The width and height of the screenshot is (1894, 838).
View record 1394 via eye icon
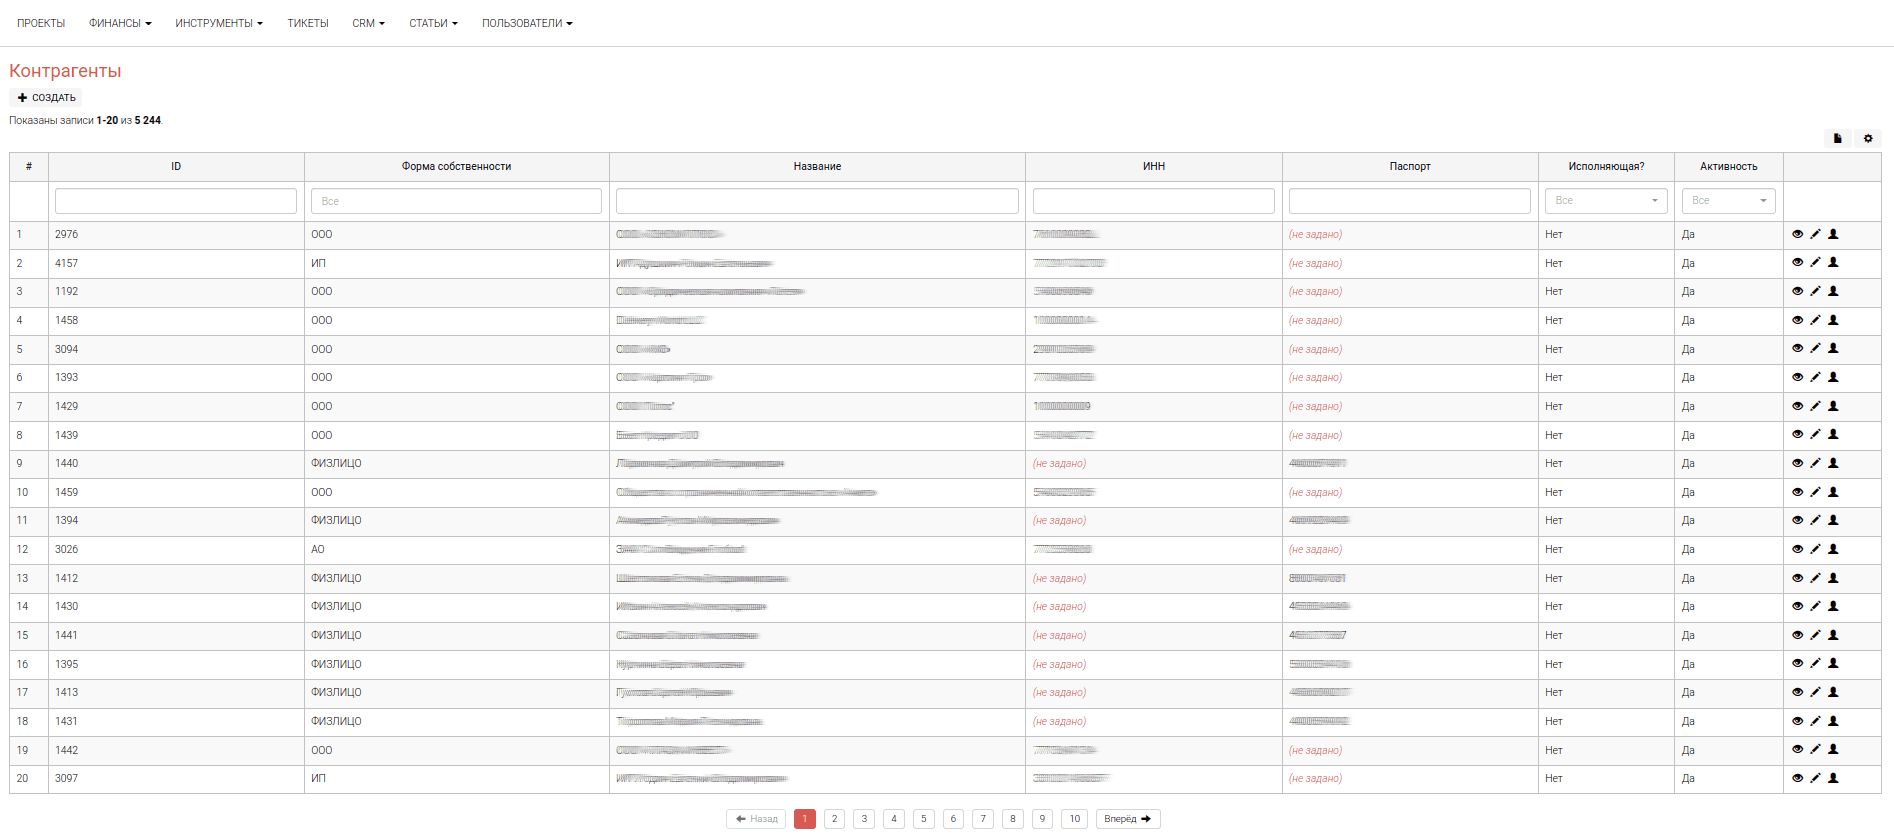point(1797,520)
